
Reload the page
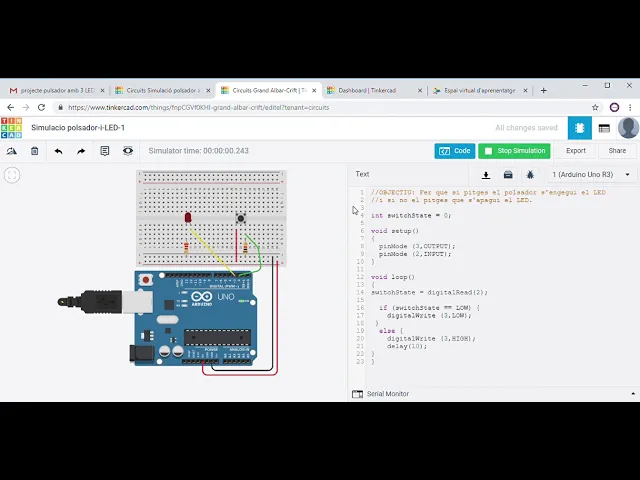[41, 107]
